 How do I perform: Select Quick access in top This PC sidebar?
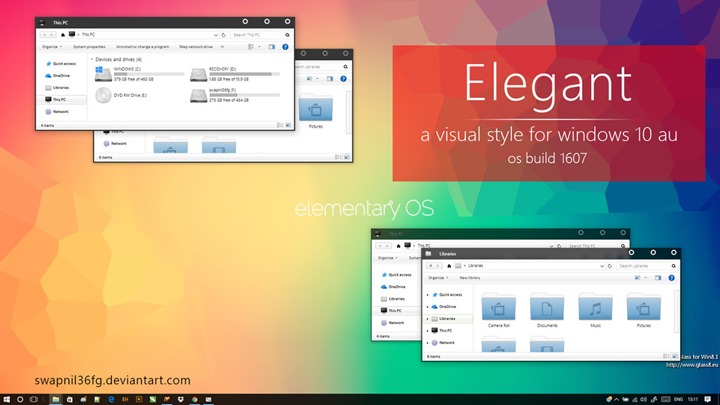pos(61,64)
